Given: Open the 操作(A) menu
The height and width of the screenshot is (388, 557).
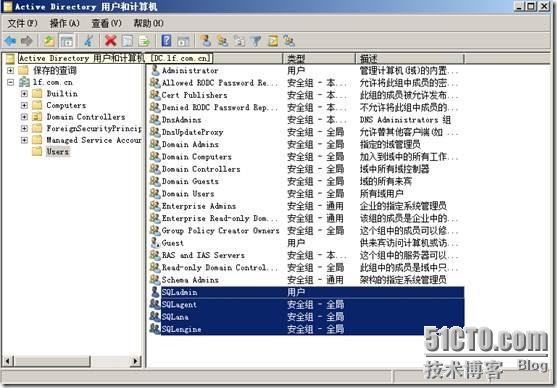Looking at the screenshot, I should click(x=64, y=23).
